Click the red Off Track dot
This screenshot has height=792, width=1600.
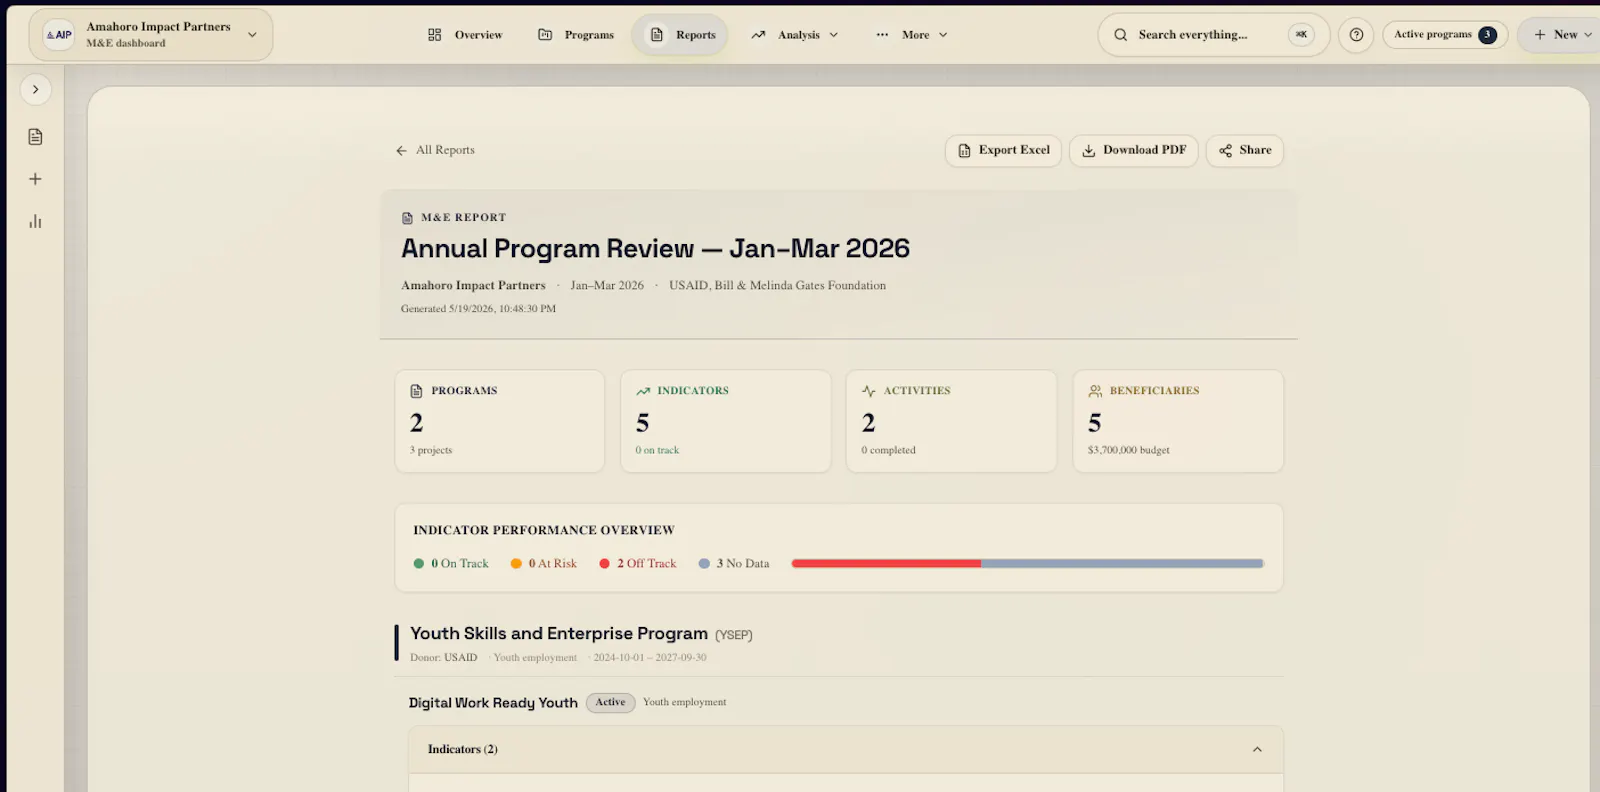click(604, 564)
